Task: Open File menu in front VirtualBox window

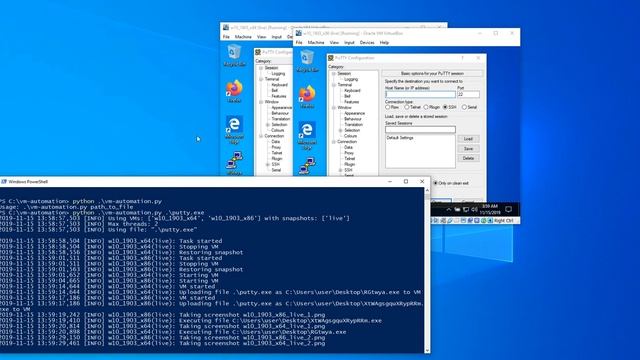Action: [x=299, y=42]
